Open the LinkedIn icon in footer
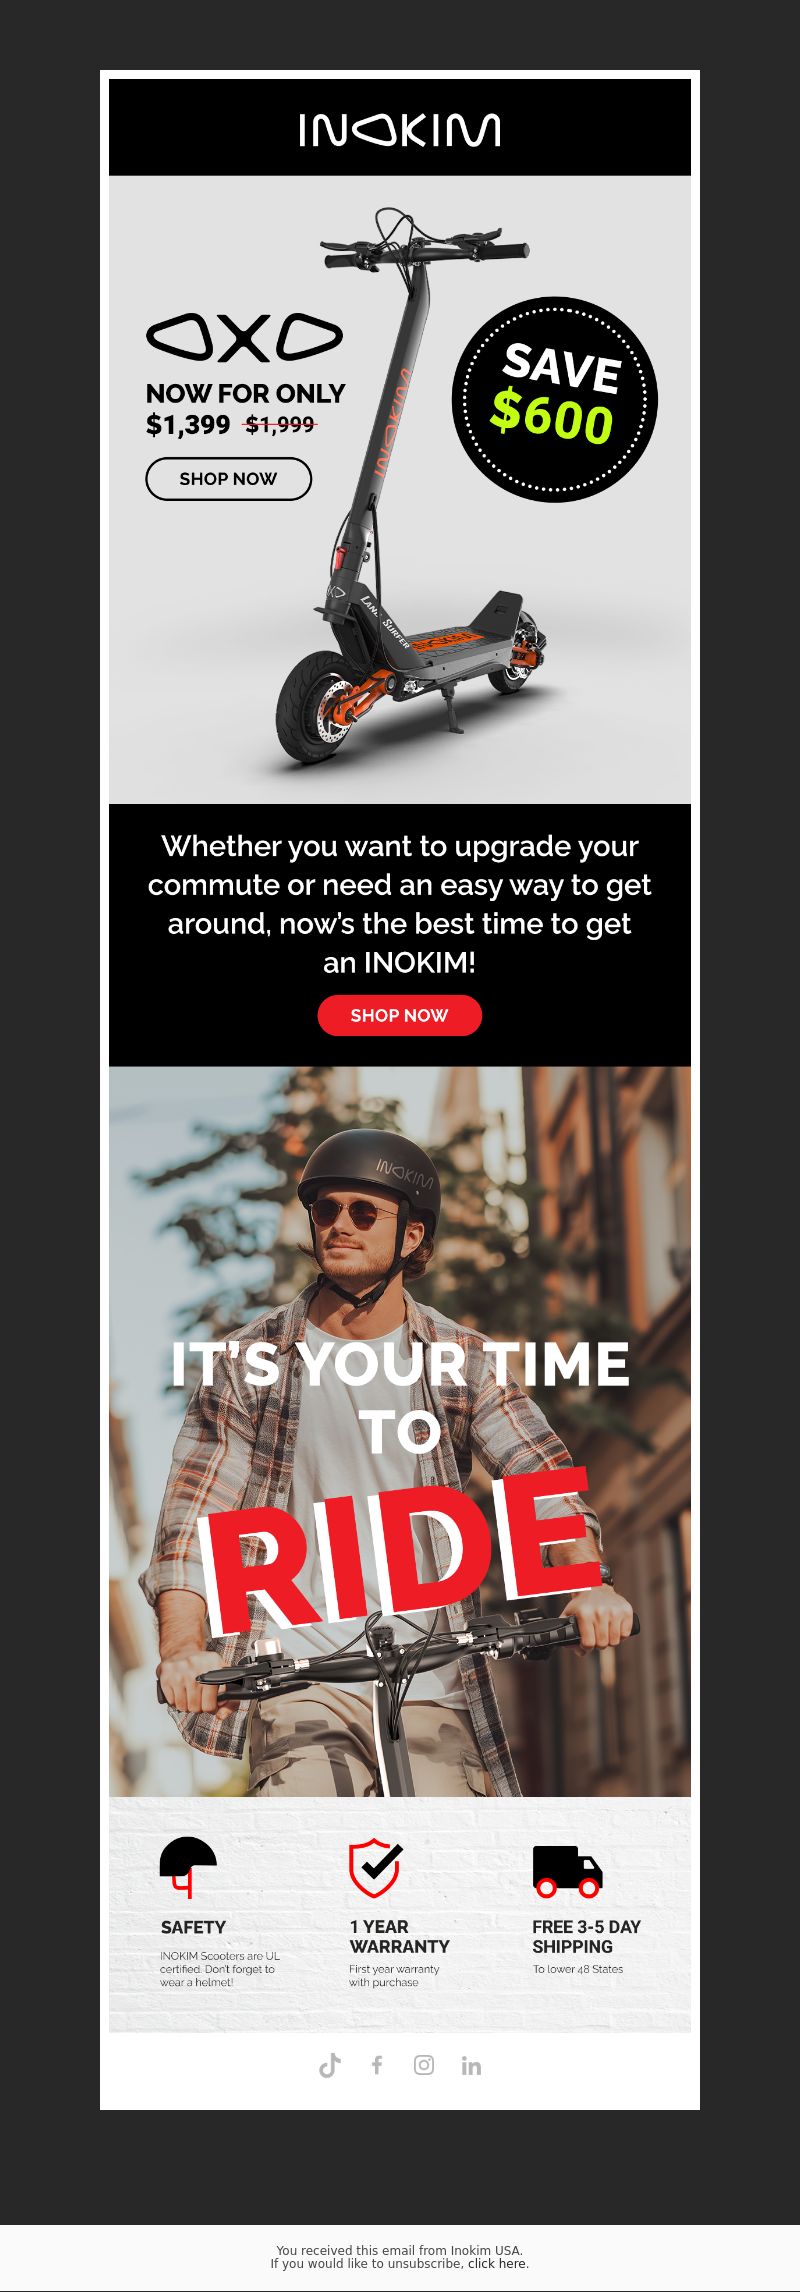 click(x=471, y=2066)
